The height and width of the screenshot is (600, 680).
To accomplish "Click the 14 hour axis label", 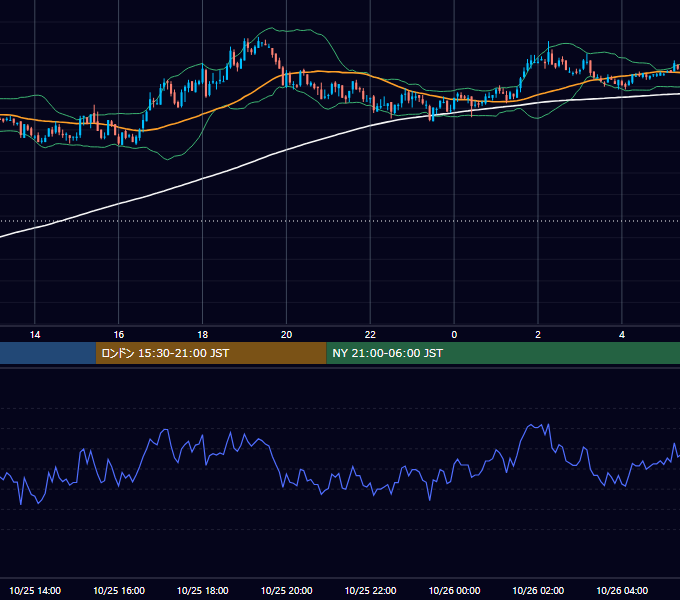I will 35,335.
